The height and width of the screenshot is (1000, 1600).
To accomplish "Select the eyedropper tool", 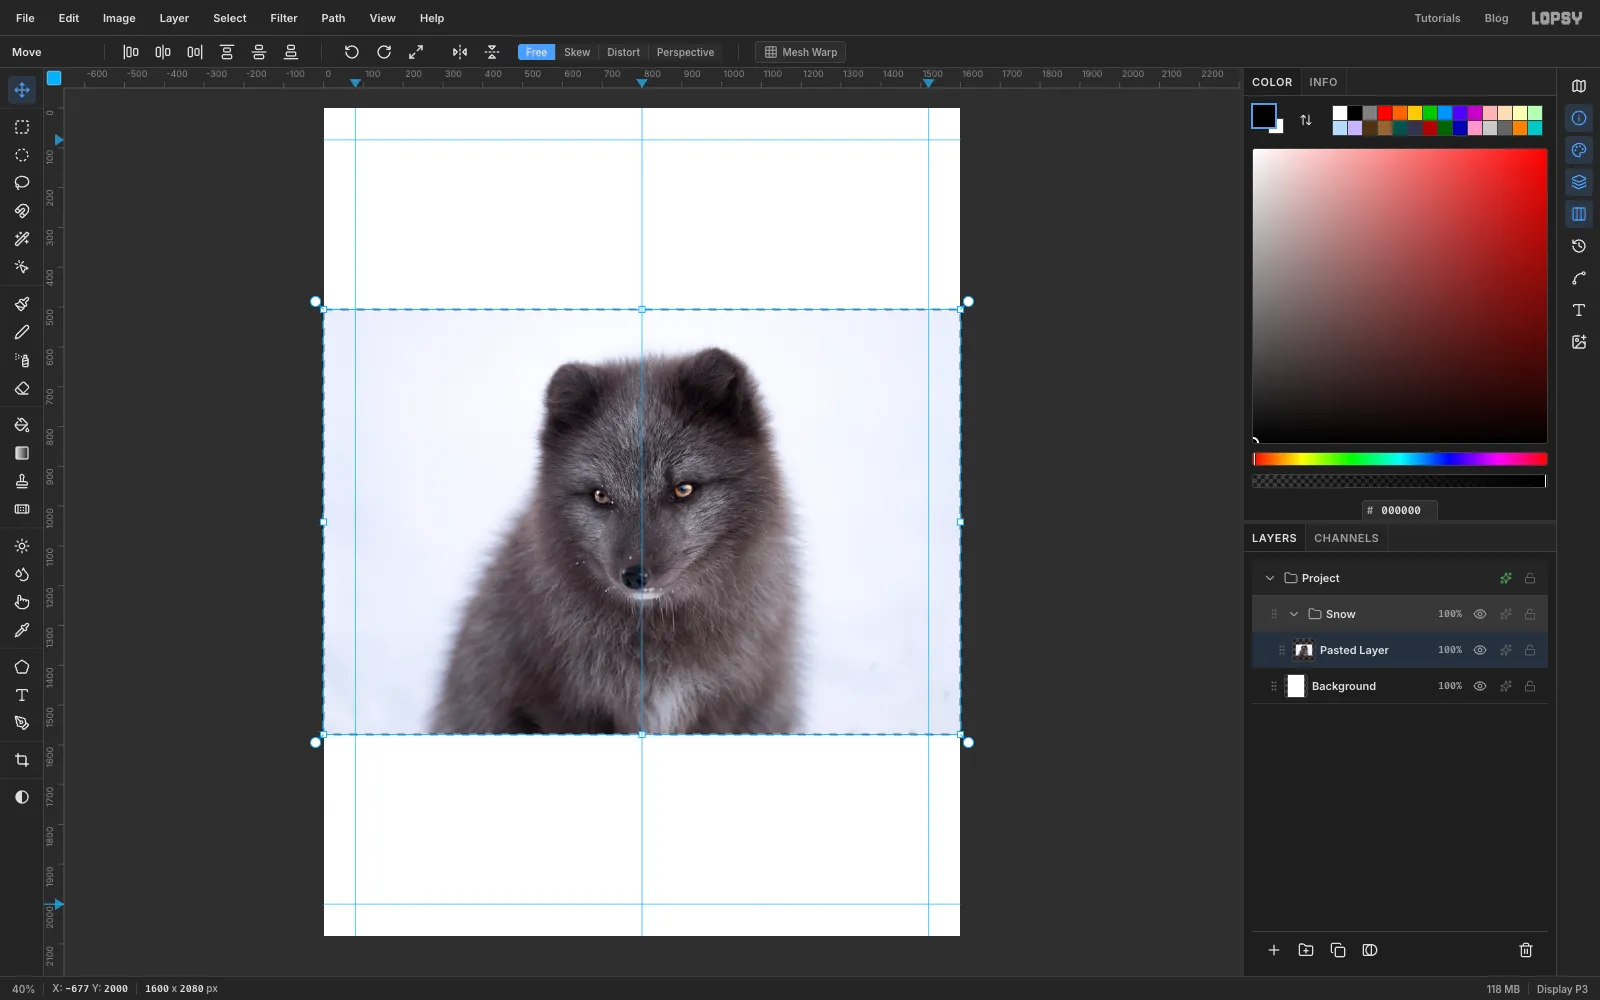I will [x=22, y=630].
